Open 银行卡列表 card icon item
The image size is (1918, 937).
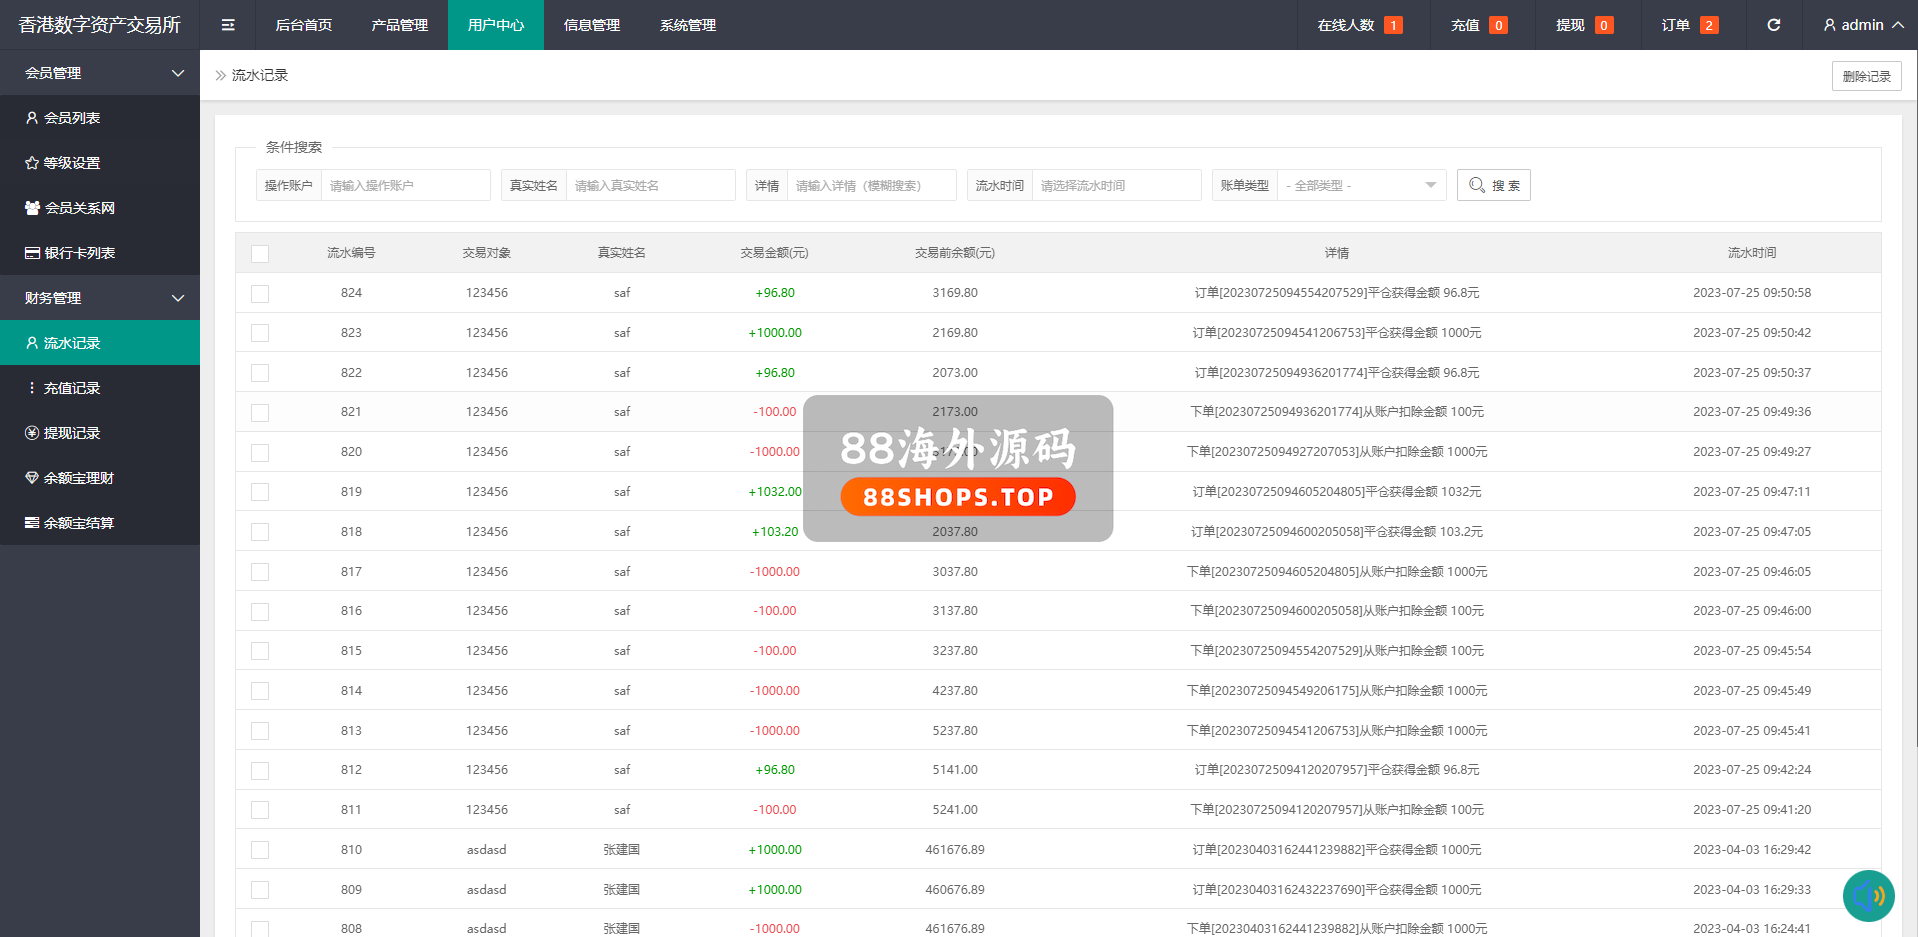(x=32, y=253)
